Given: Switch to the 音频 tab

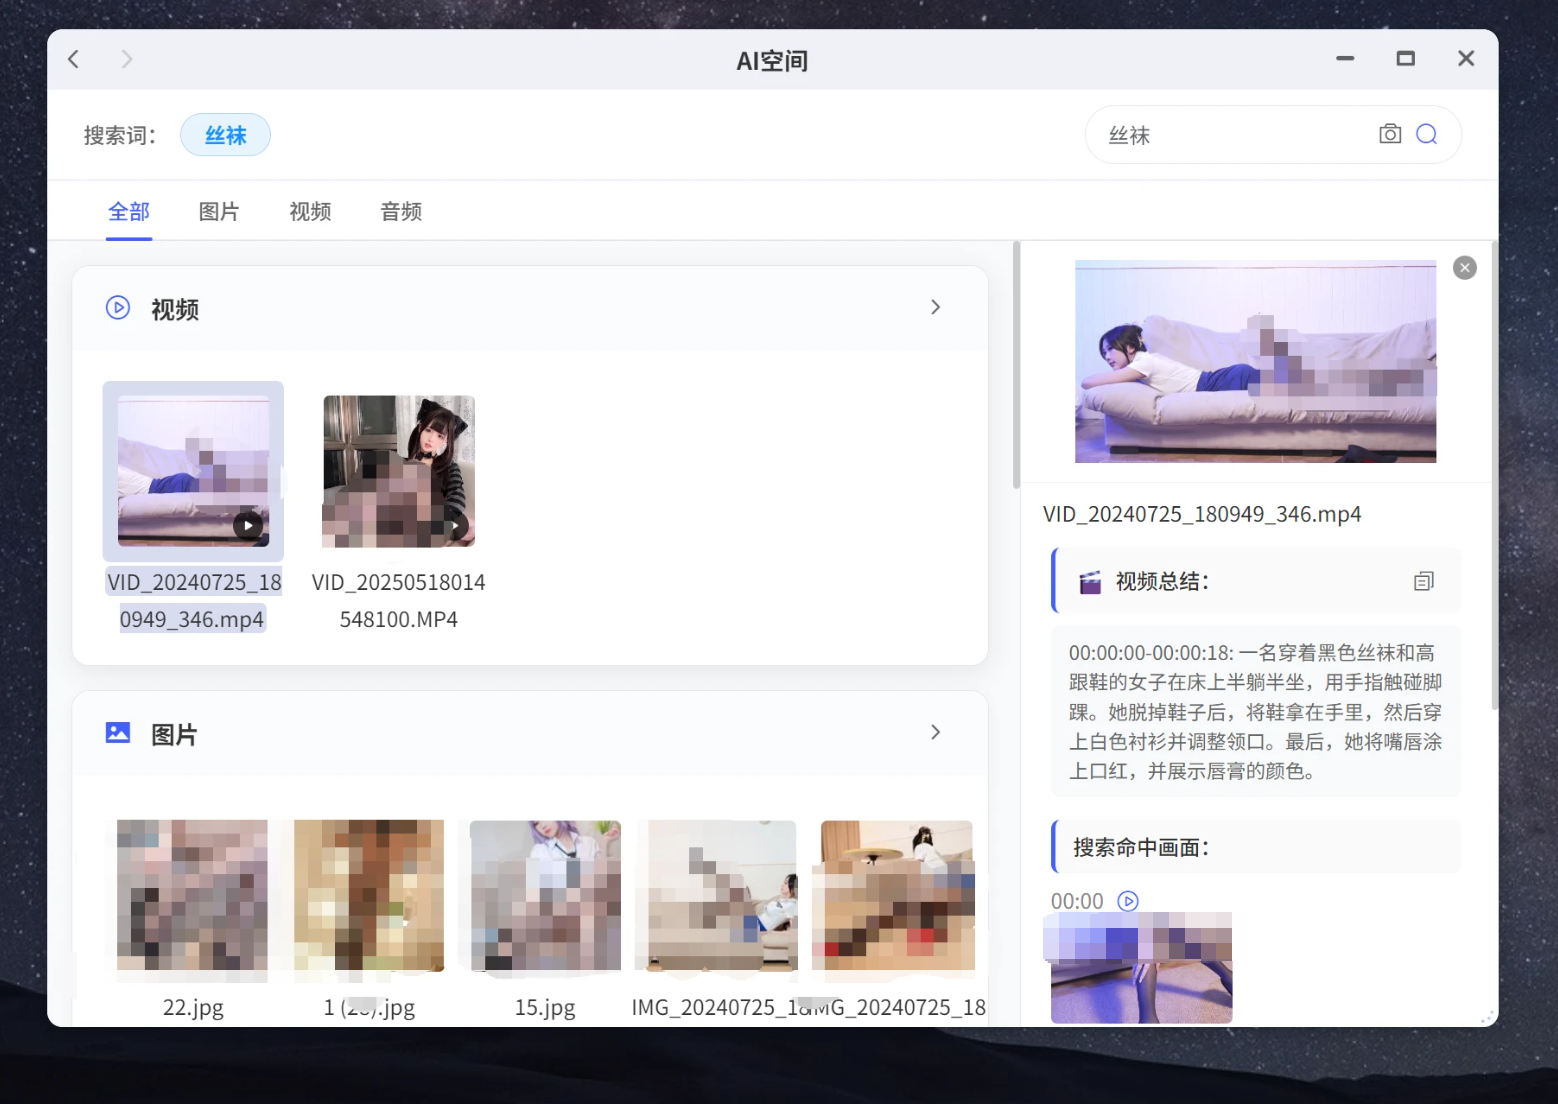Looking at the screenshot, I should tap(401, 212).
